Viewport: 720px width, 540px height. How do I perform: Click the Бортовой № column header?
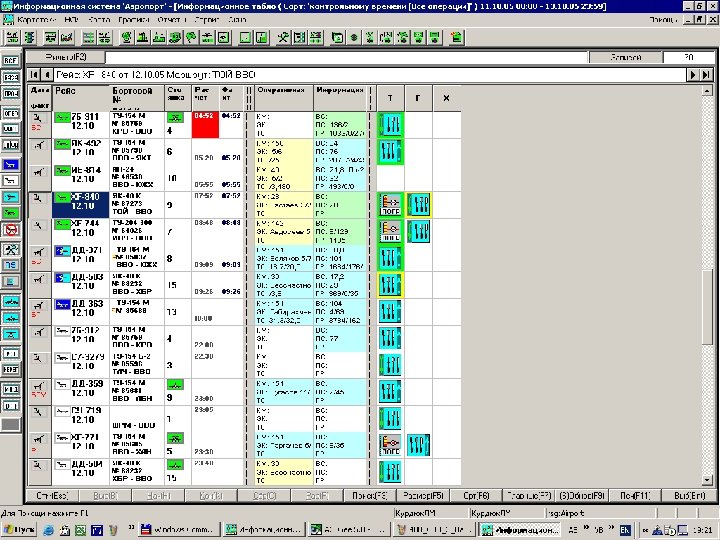click(137, 98)
